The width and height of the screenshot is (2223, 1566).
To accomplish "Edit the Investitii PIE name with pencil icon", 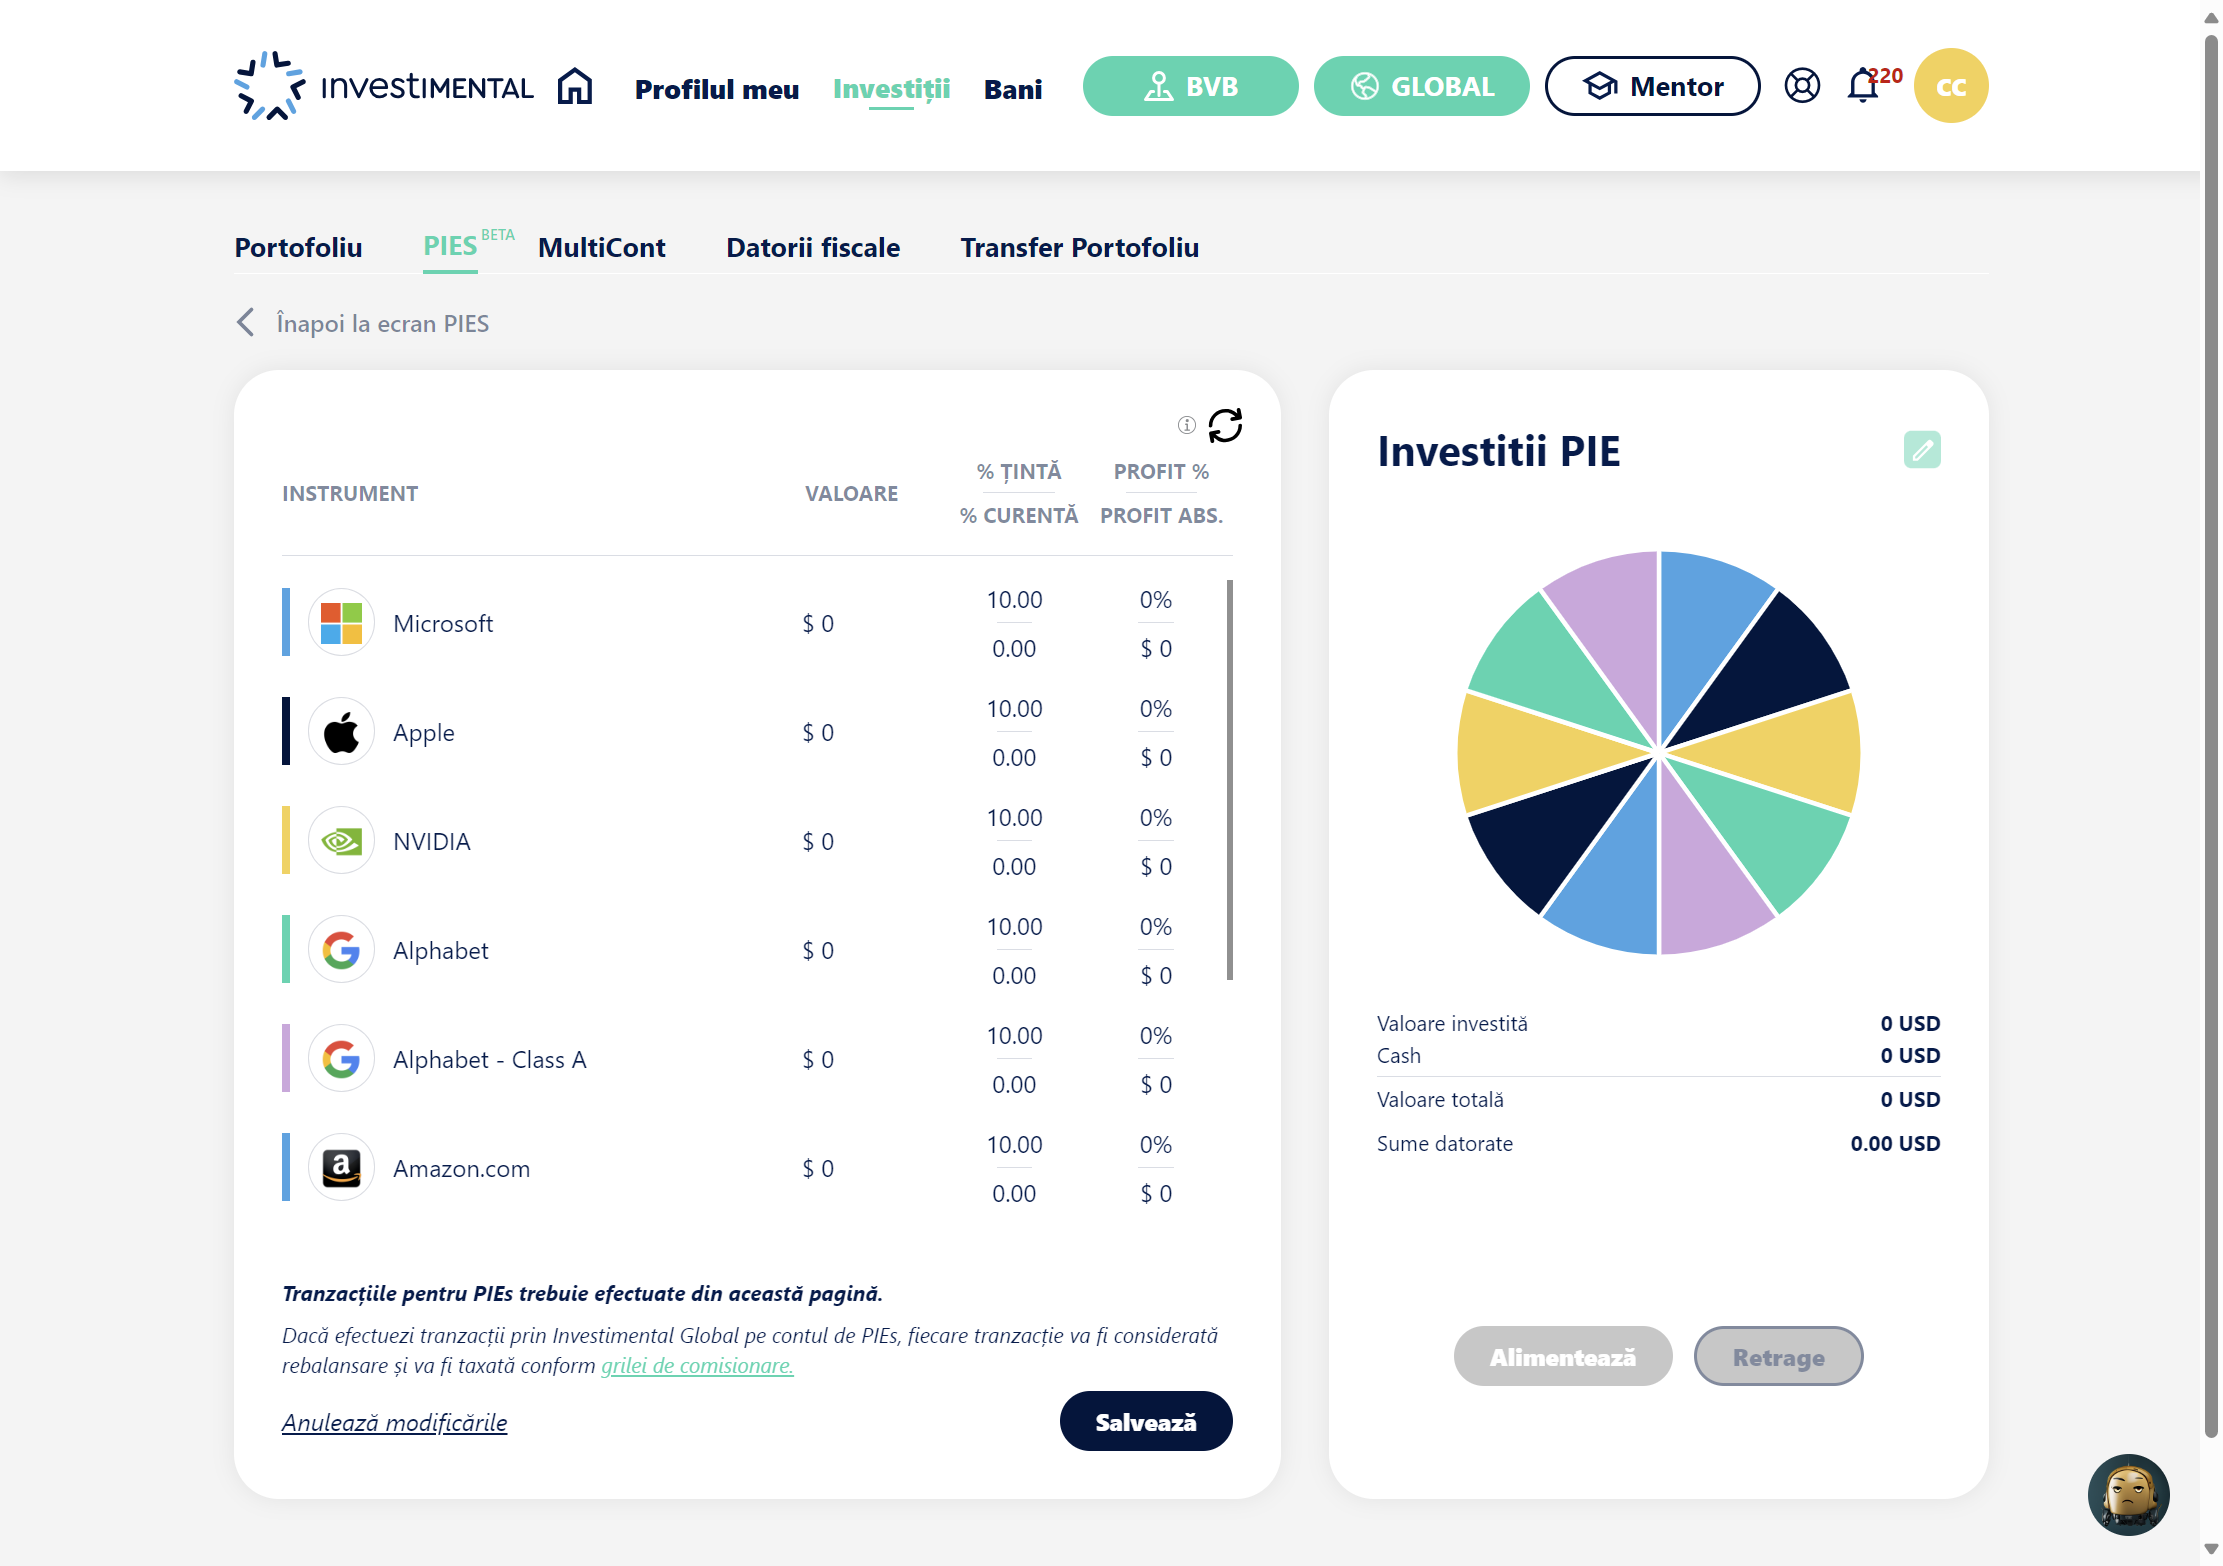I will click(x=1922, y=450).
